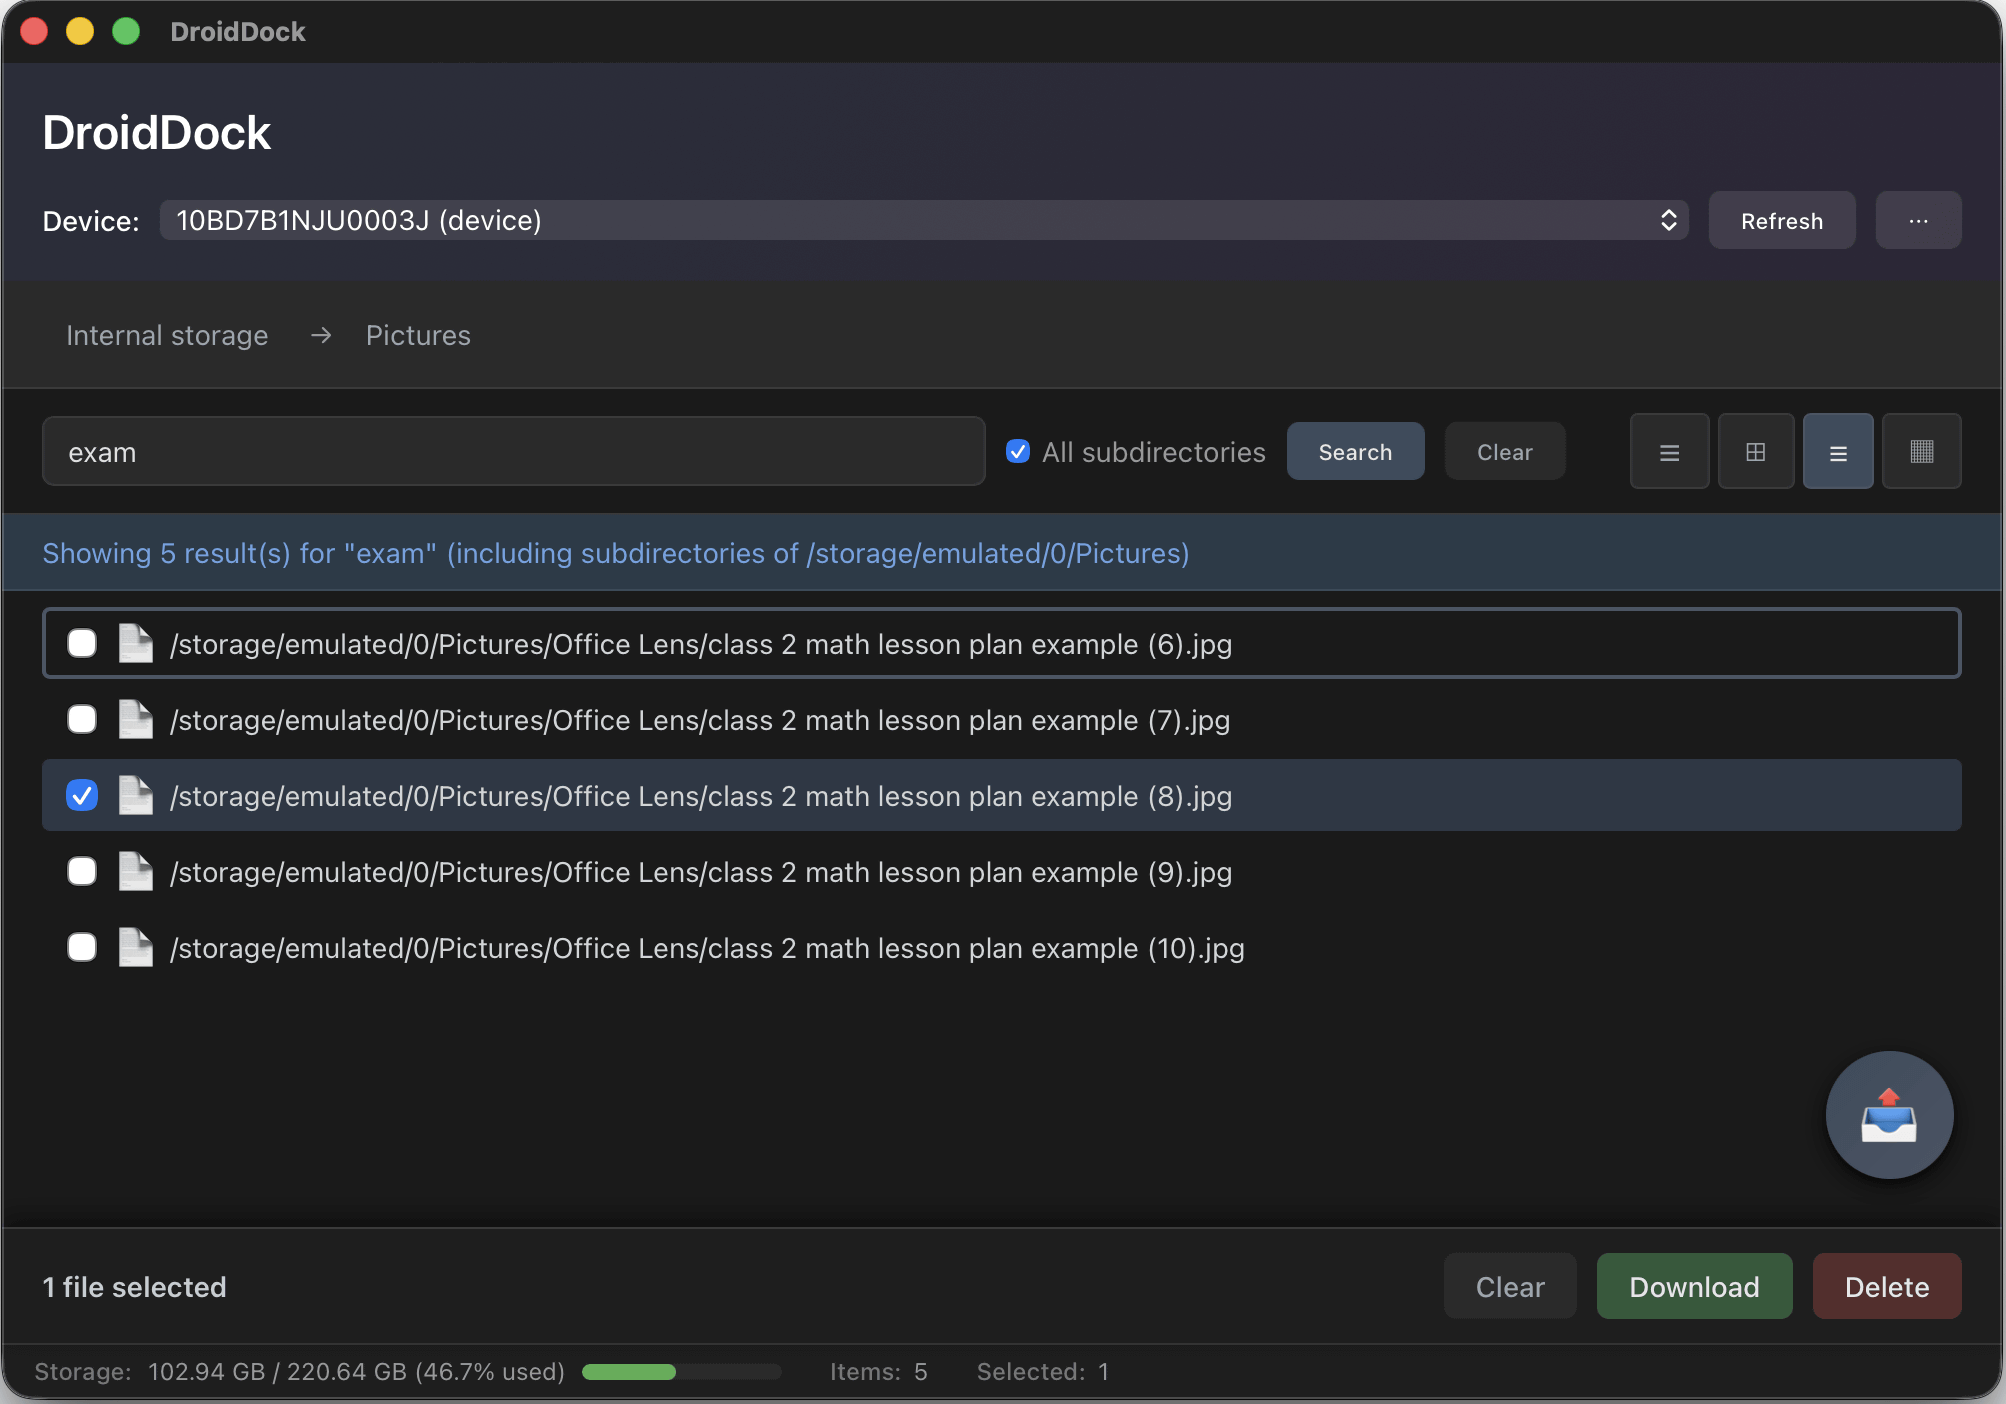The image size is (2006, 1404).
Task: Open the three-dots more options button
Action: (1917, 221)
